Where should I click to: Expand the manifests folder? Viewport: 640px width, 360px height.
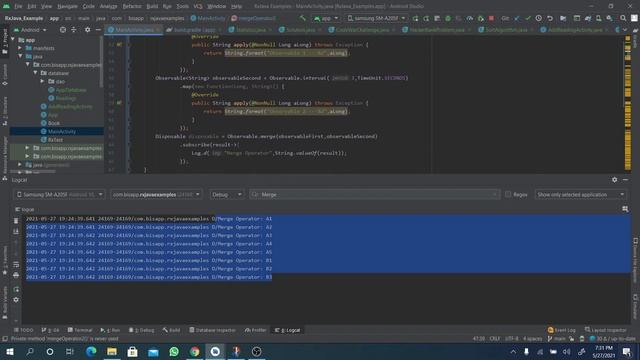click(x=20, y=48)
